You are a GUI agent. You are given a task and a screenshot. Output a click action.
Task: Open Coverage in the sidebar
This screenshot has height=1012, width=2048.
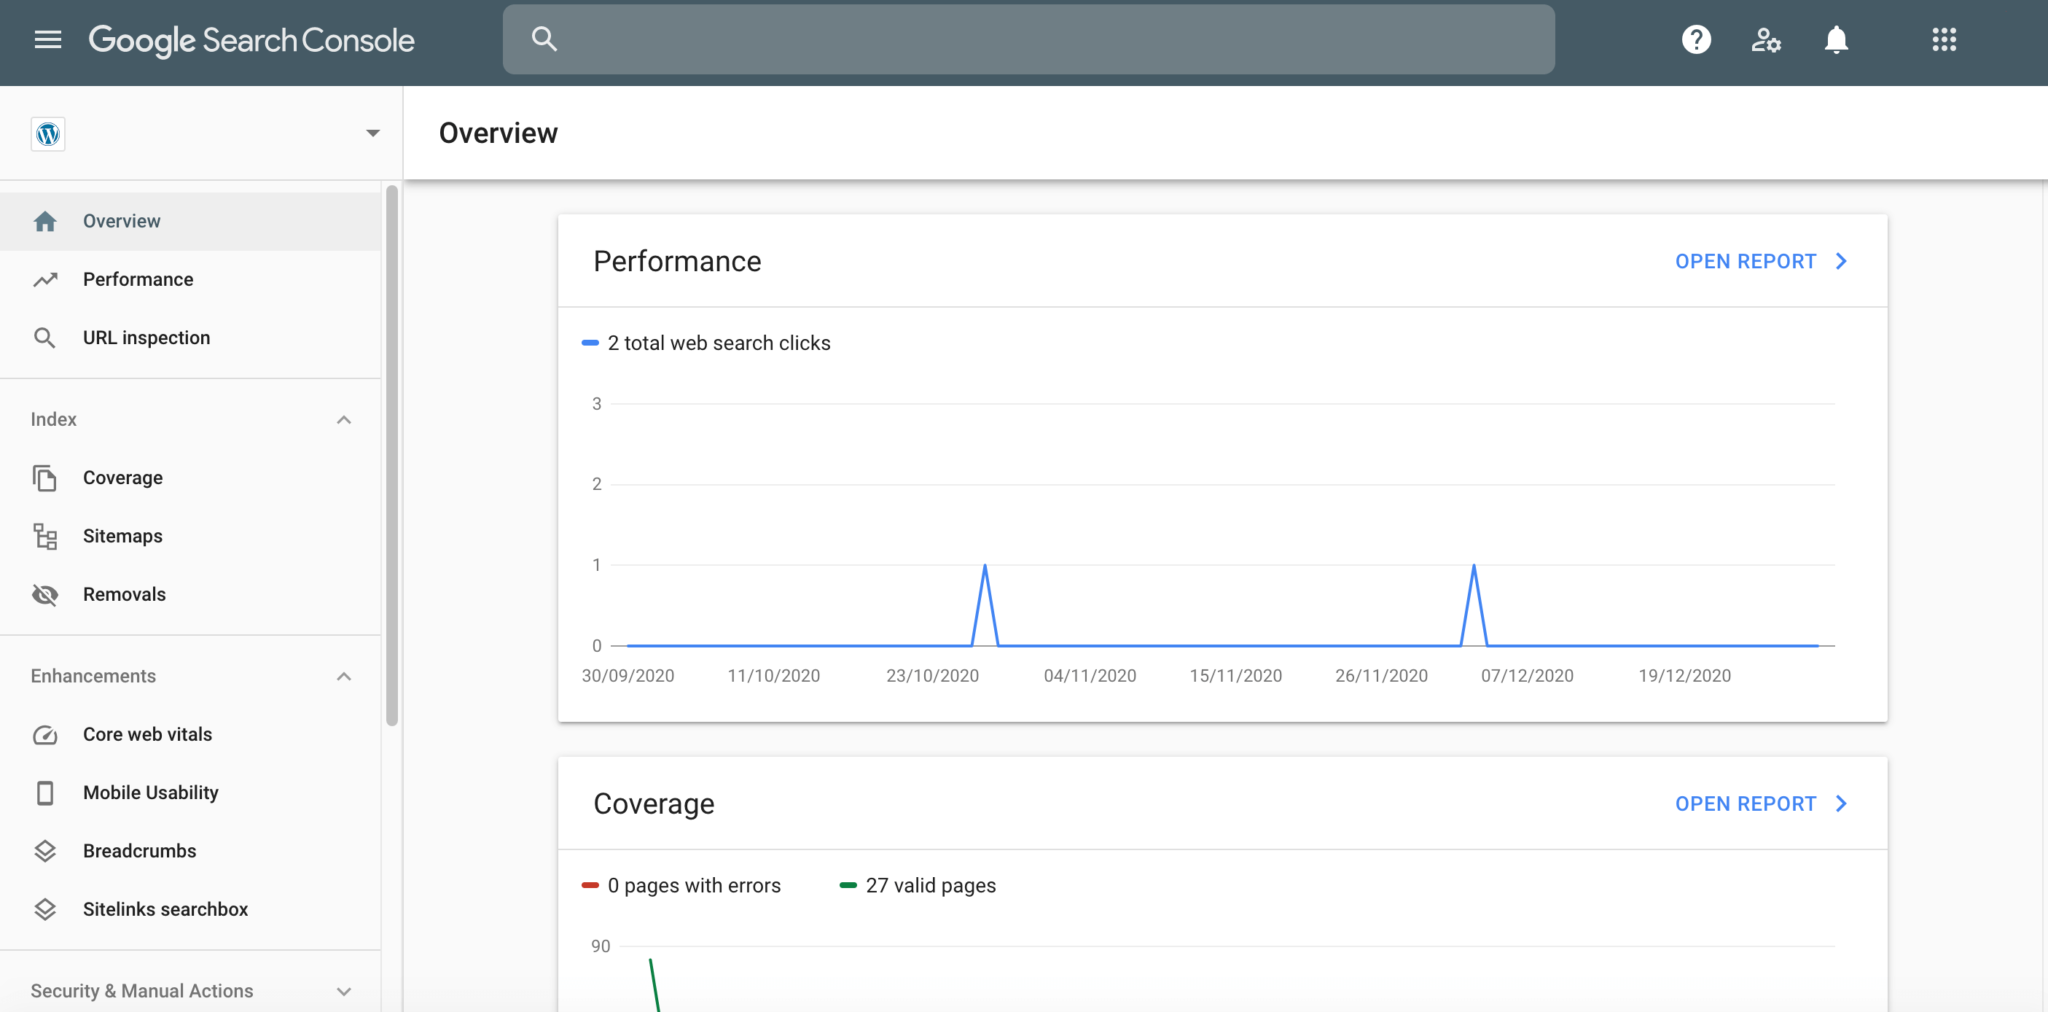190,478
